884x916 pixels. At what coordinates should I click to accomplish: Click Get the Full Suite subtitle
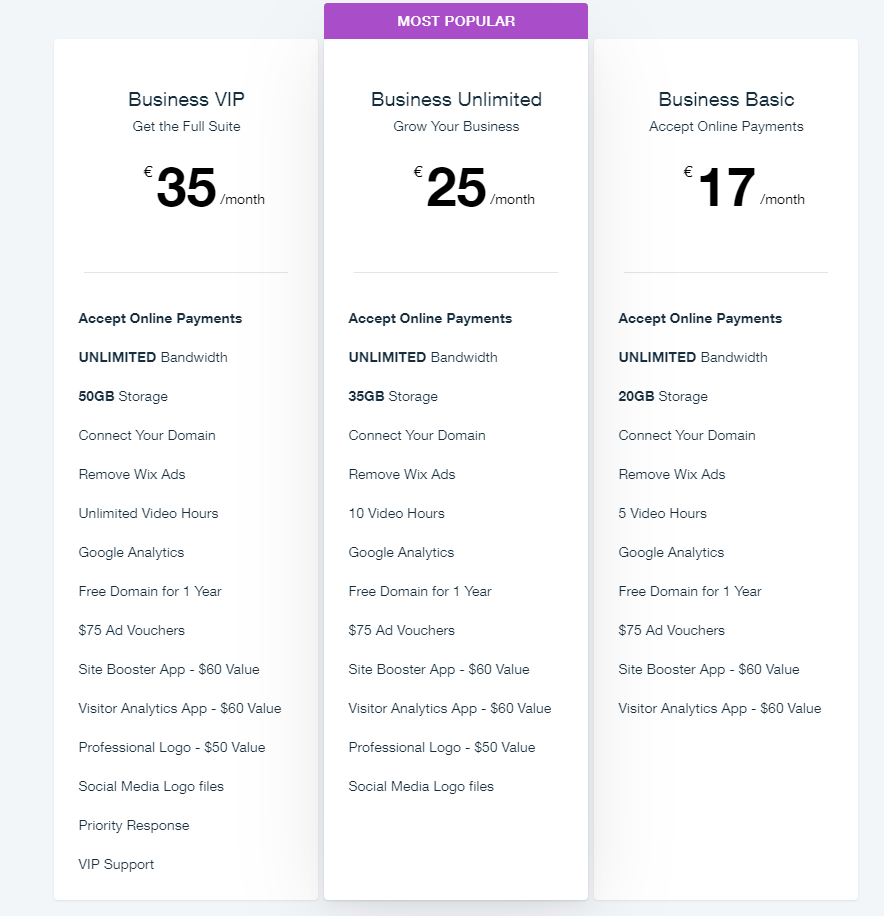tap(186, 126)
